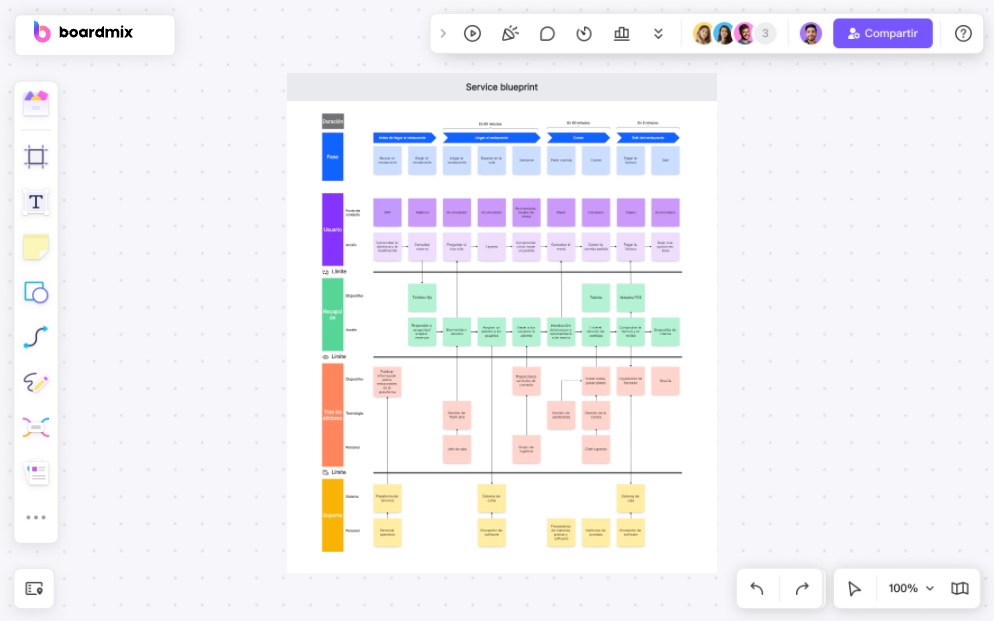Select the Text tool
This screenshot has width=994, height=621.
[36, 202]
